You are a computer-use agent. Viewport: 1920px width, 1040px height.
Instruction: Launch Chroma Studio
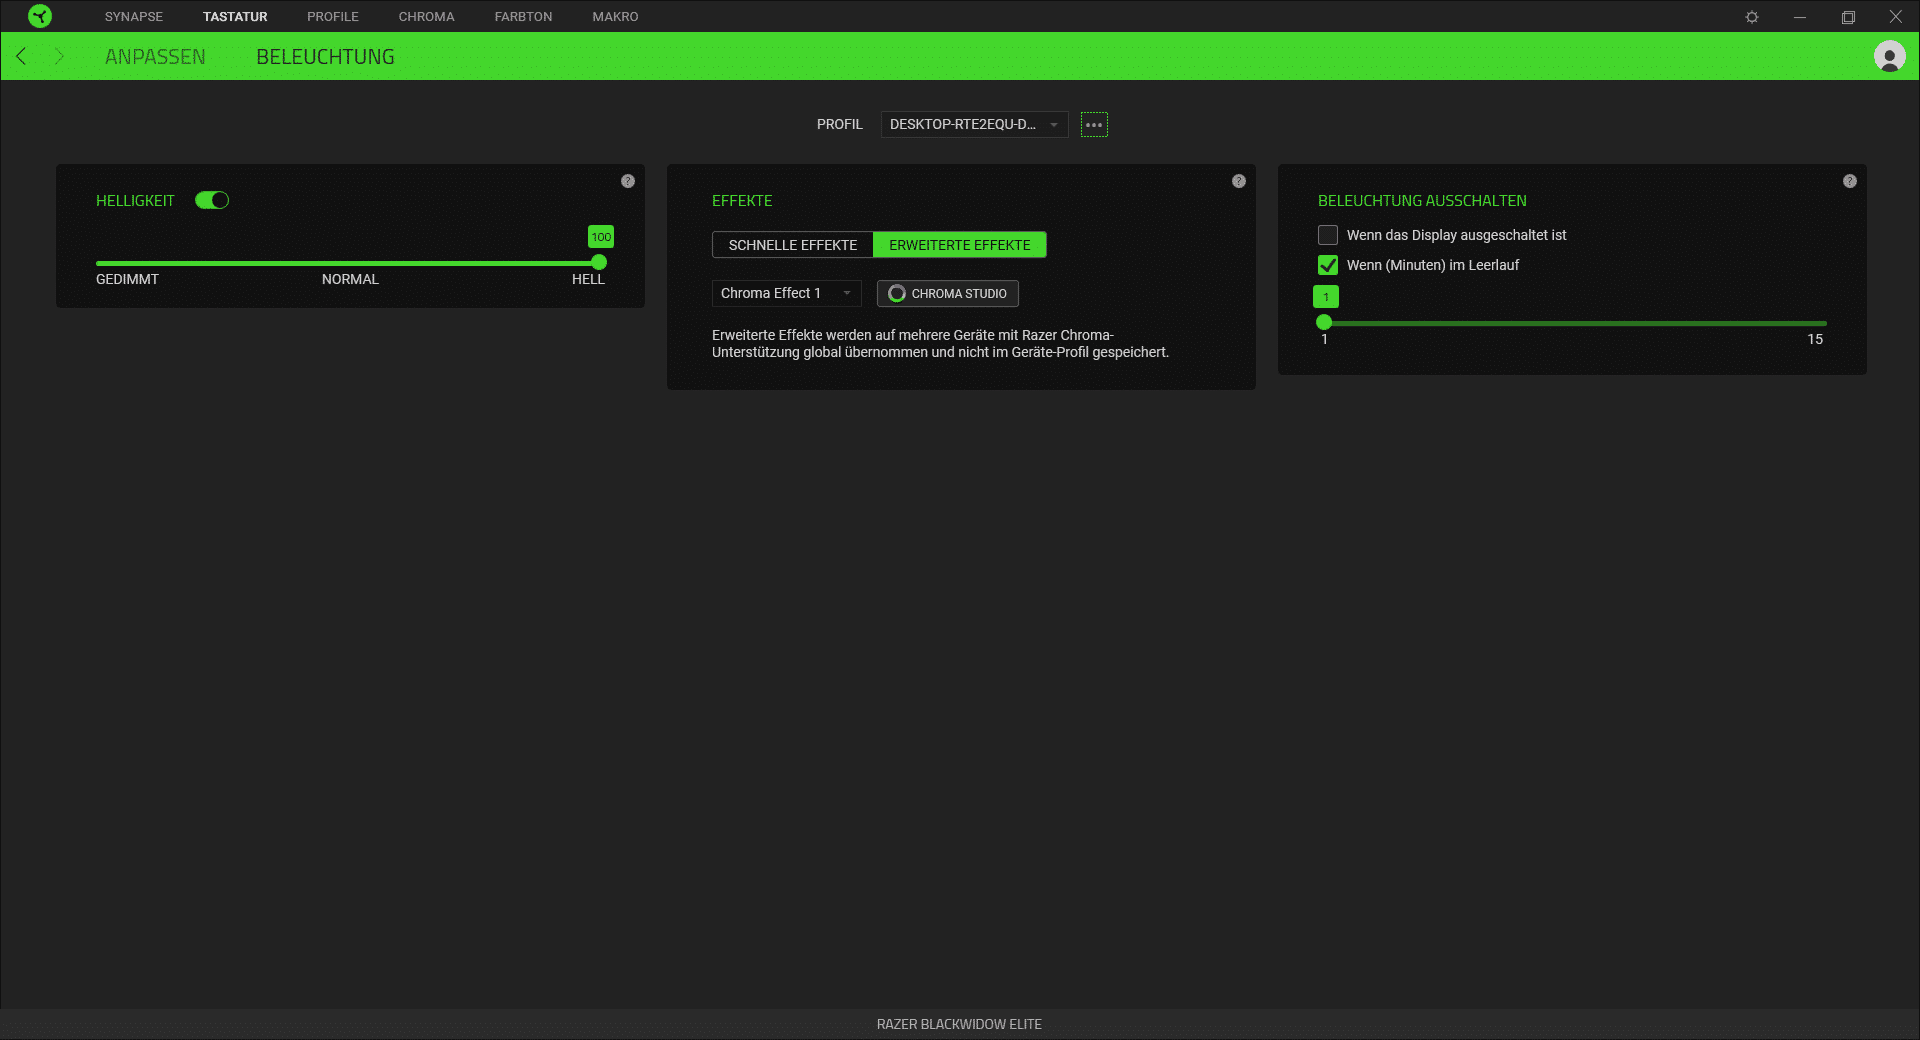tap(948, 293)
